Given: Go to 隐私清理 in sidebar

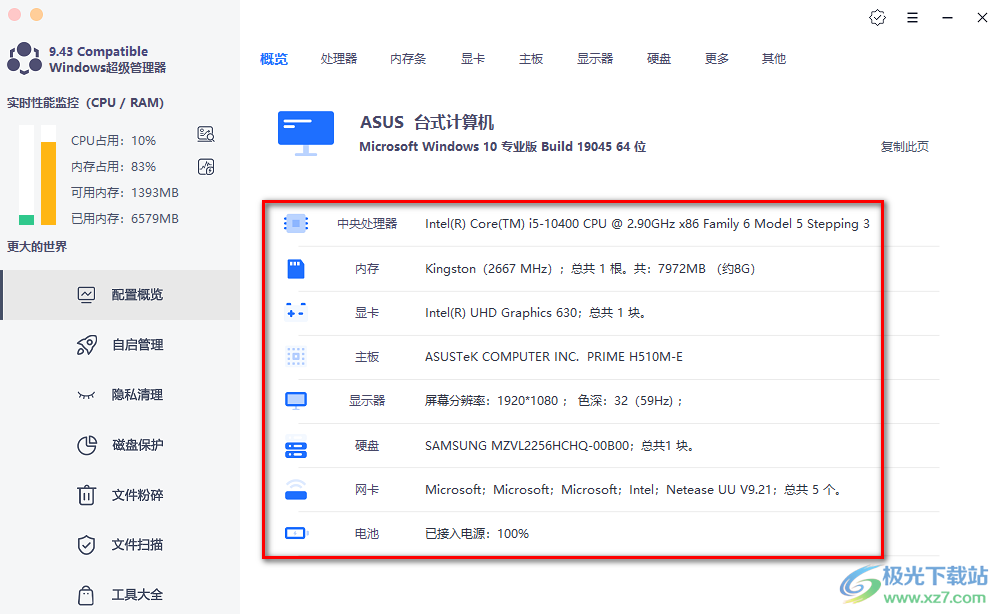Looking at the screenshot, I should coord(137,395).
